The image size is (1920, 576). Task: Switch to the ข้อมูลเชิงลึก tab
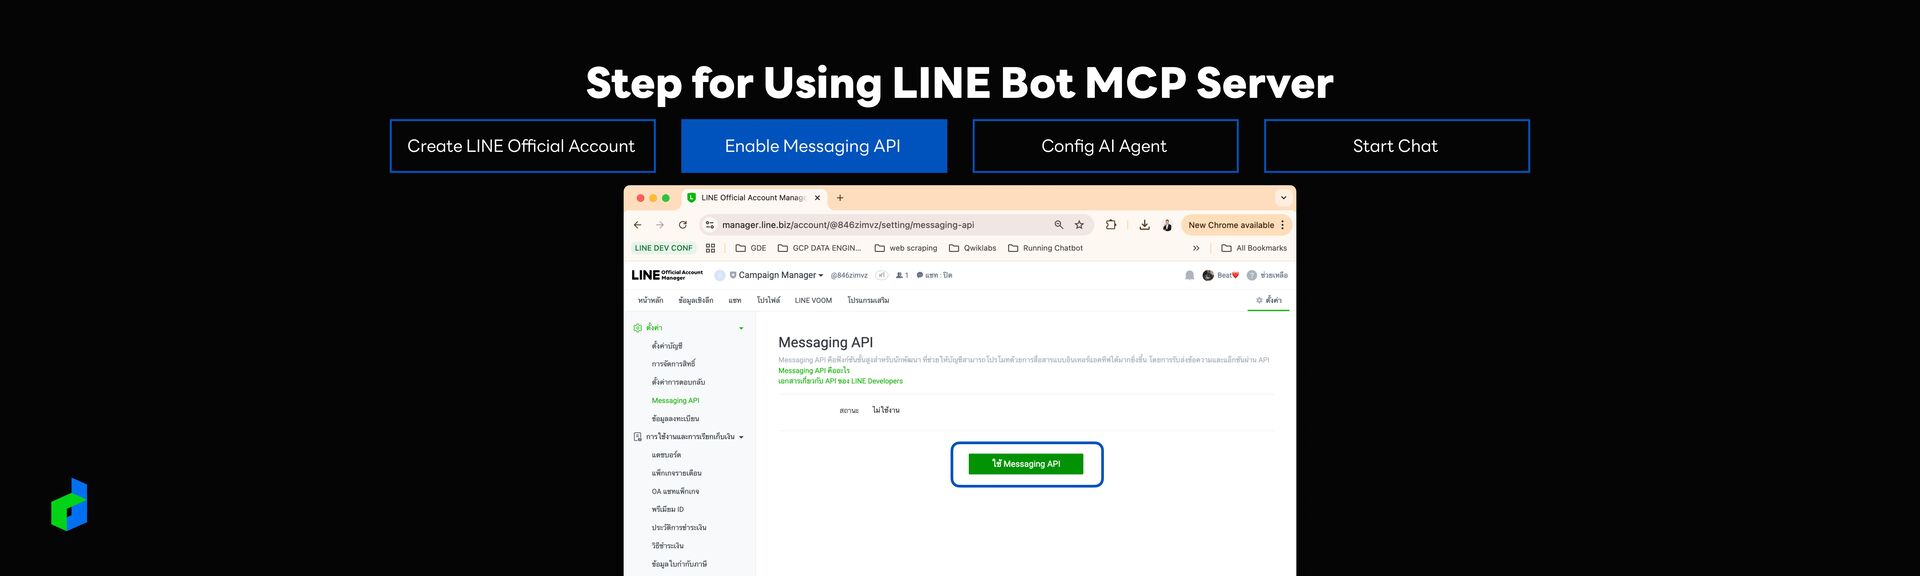[x=696, y=300]
